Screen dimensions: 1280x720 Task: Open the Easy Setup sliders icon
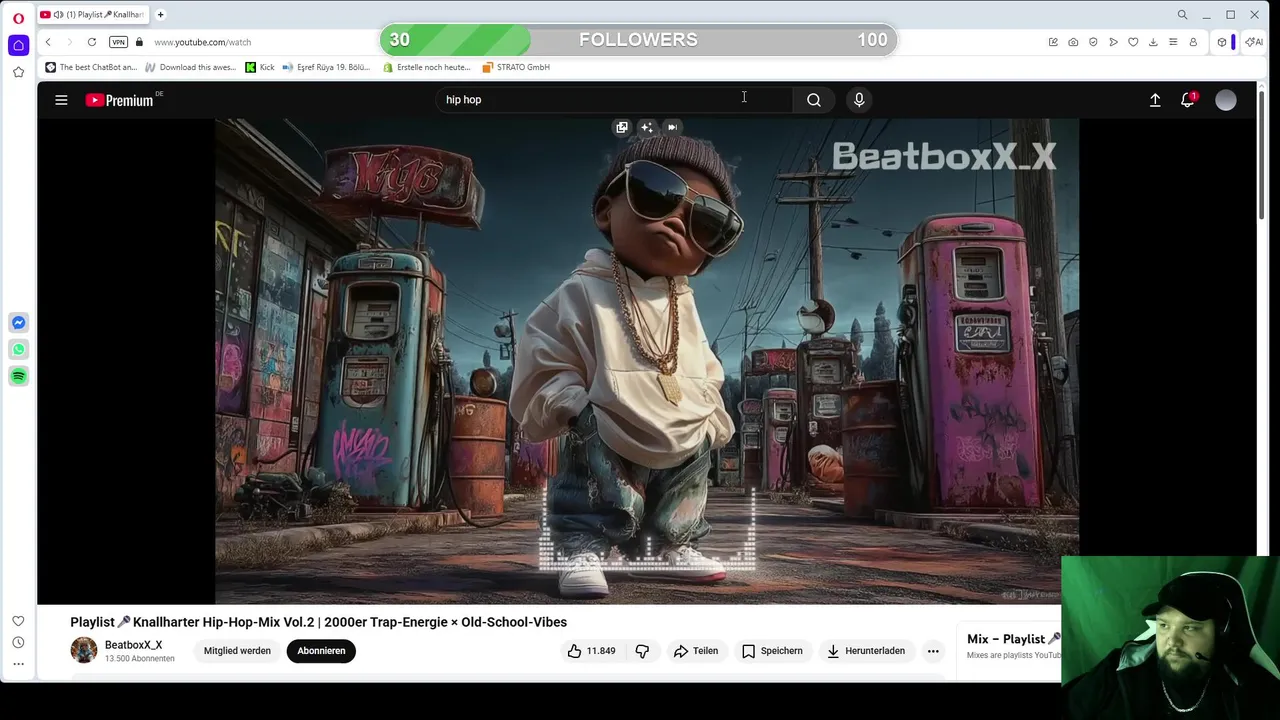(x=1173, y=42)
